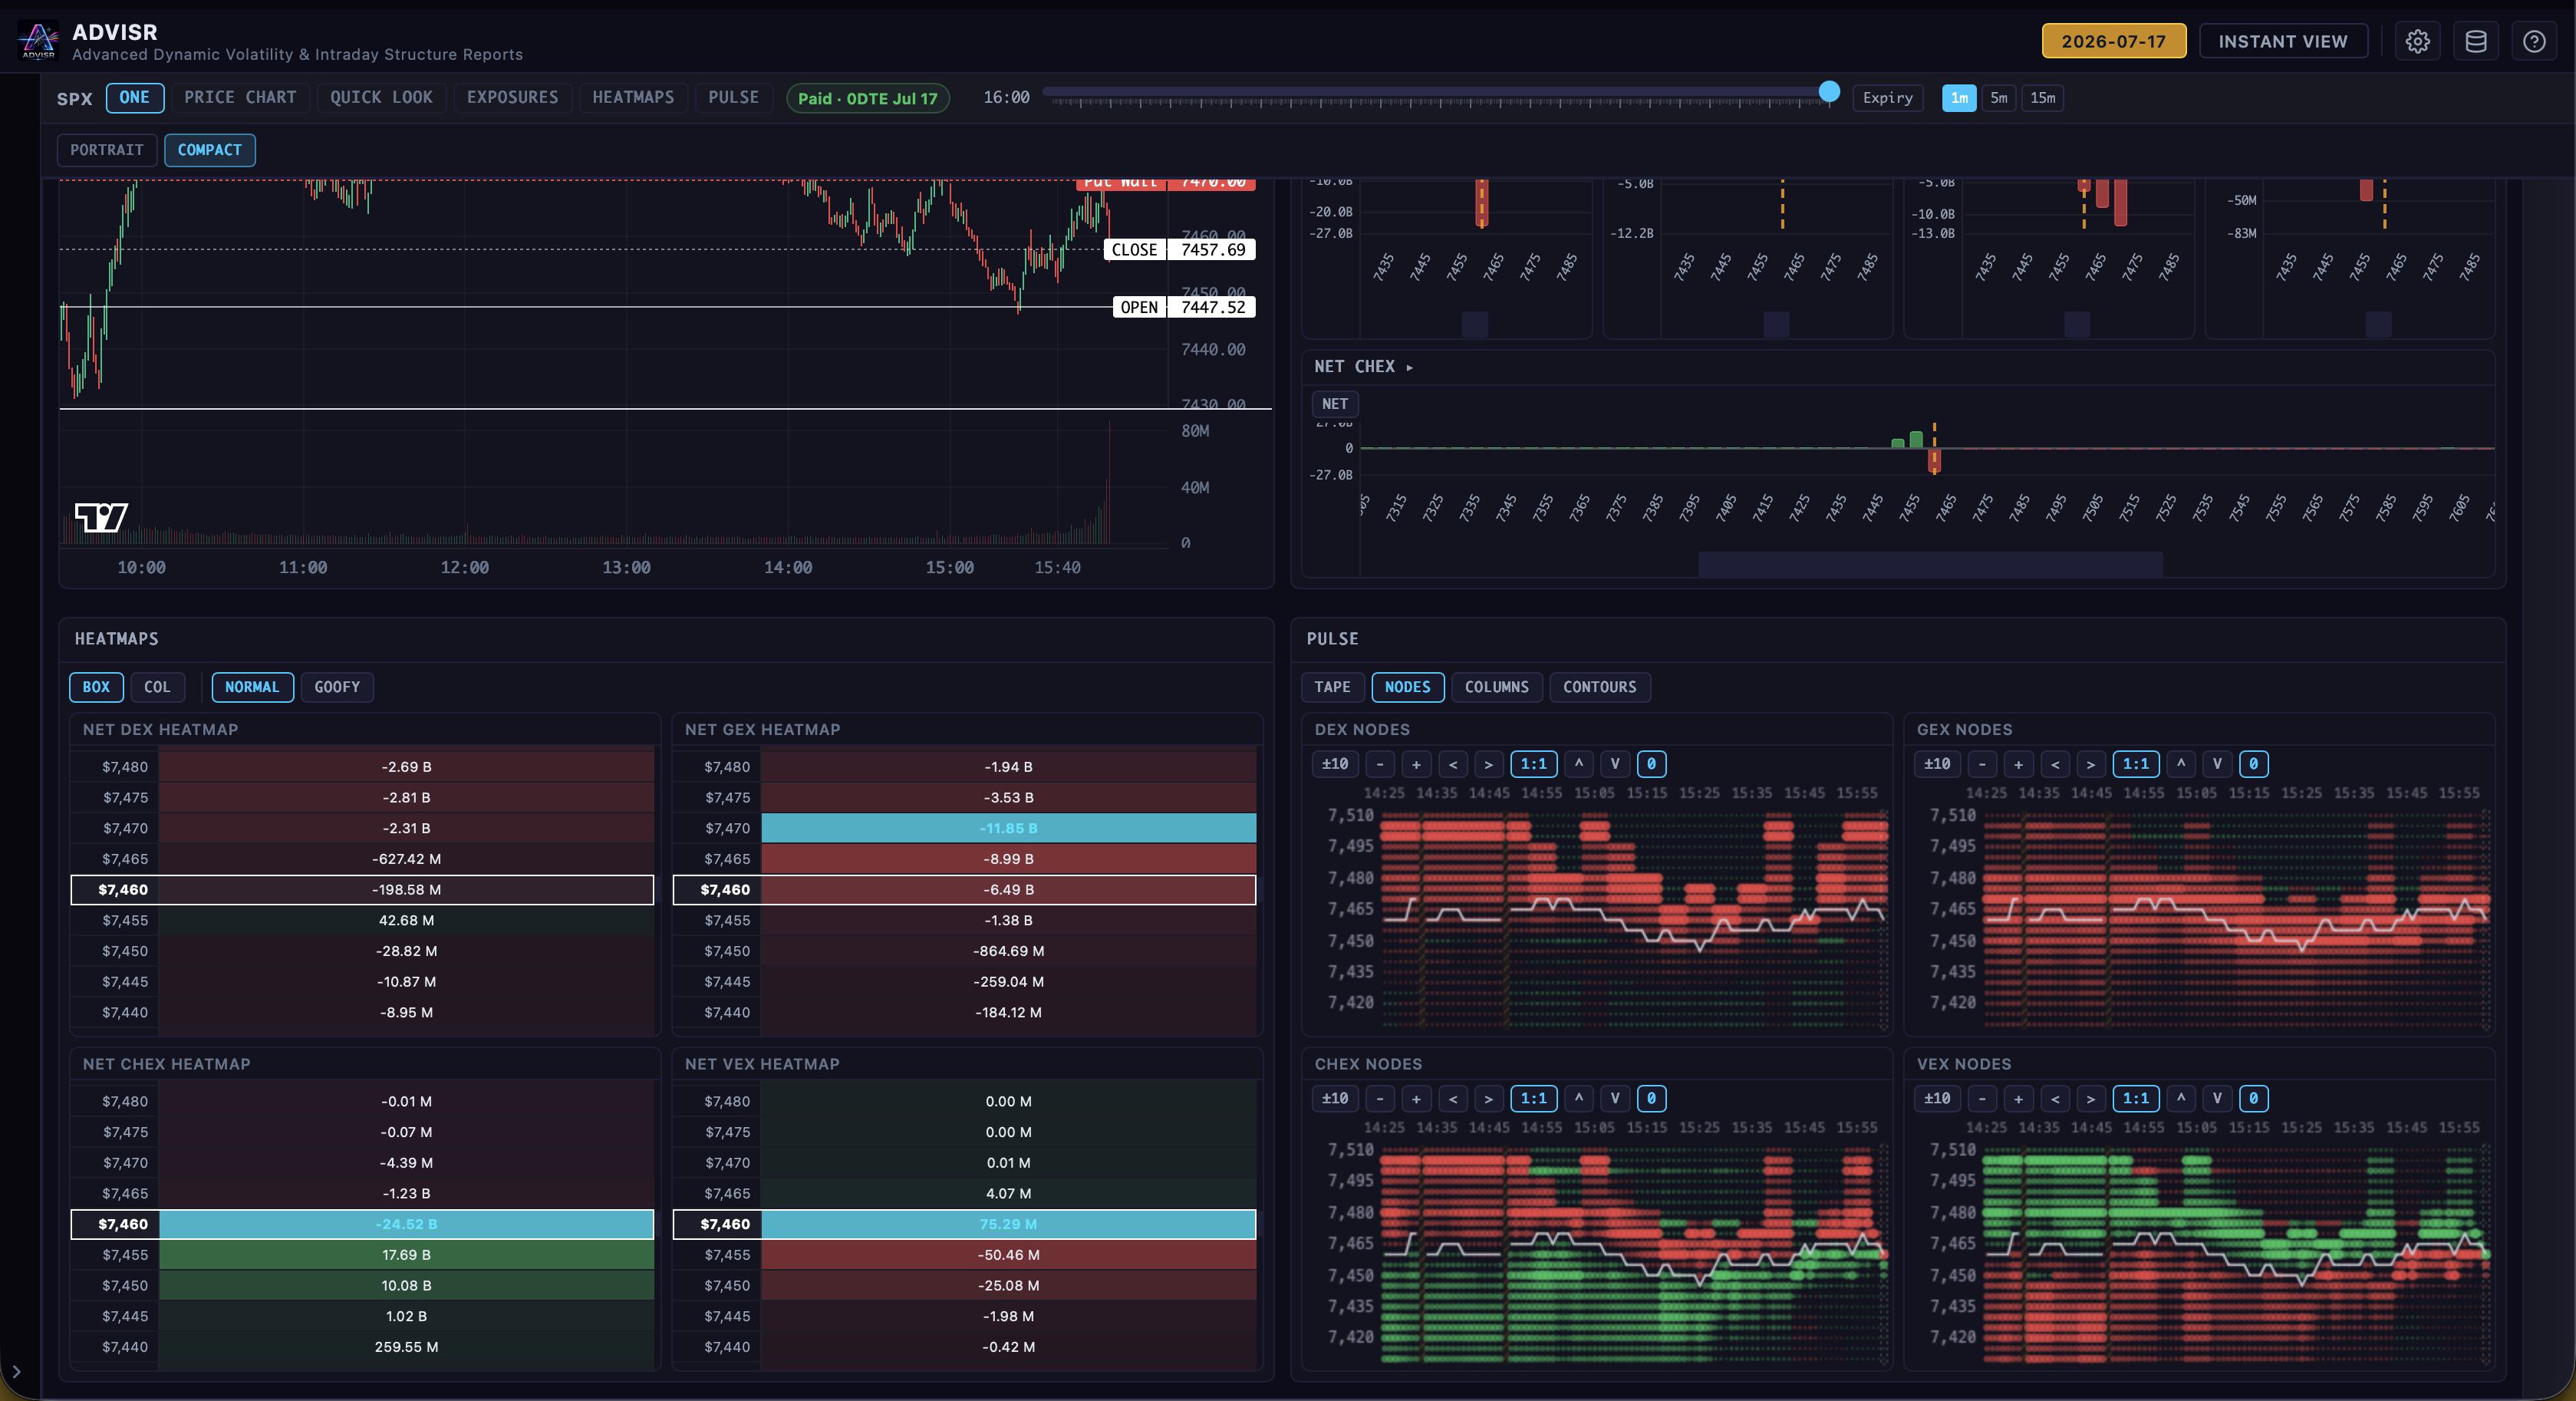Image resolution: width=2576 pixels, height=1401 pixels.
Task: Toggle the 0 button in VEX NODES
Action: click(2253, 1098)
